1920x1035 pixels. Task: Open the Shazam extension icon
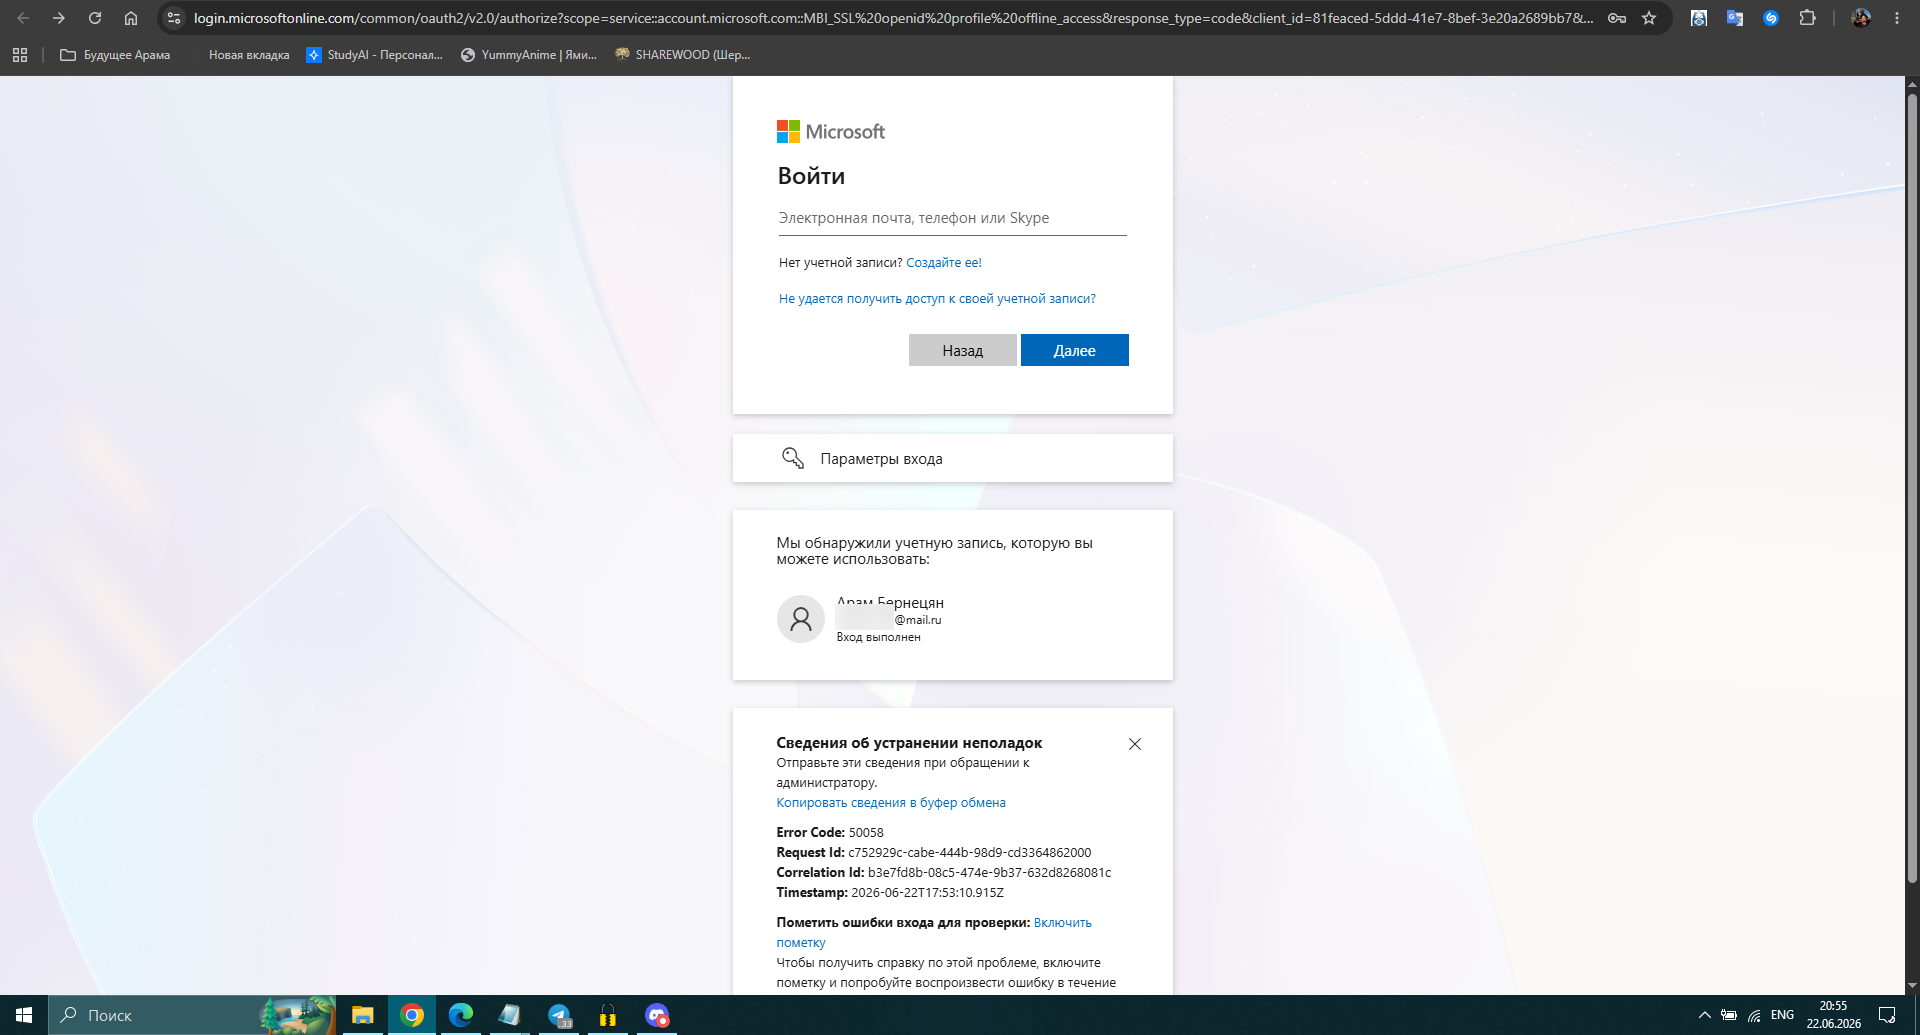[1771, 18]
